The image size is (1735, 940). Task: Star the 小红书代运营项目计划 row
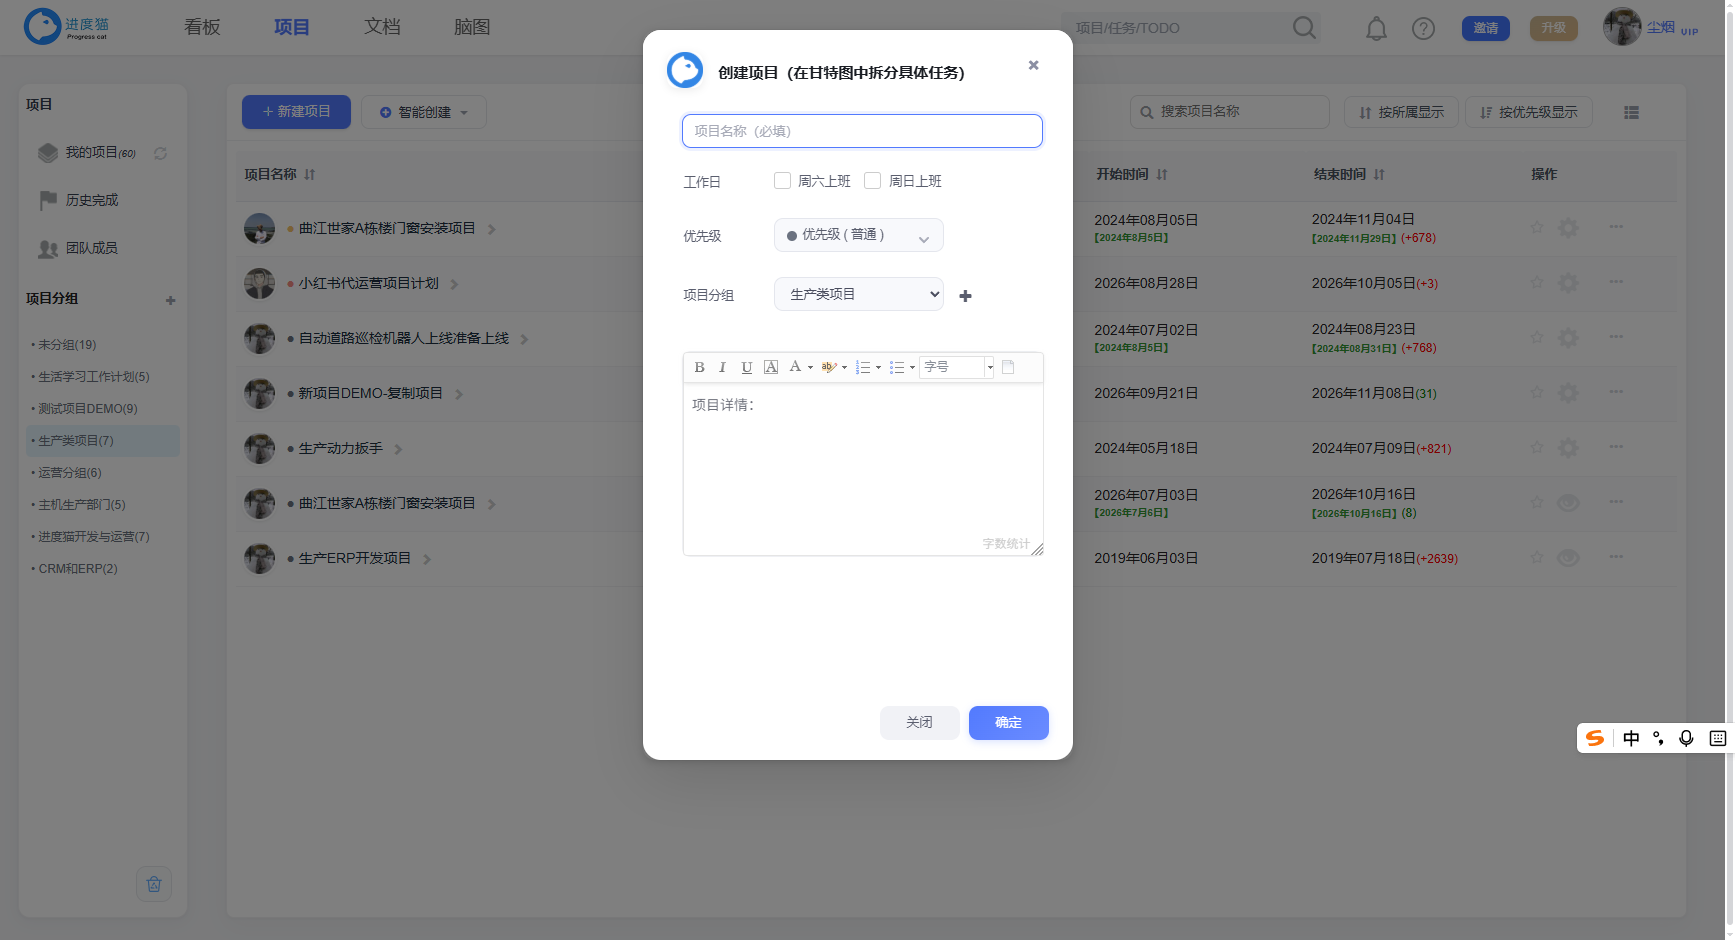click(1537, 283)
